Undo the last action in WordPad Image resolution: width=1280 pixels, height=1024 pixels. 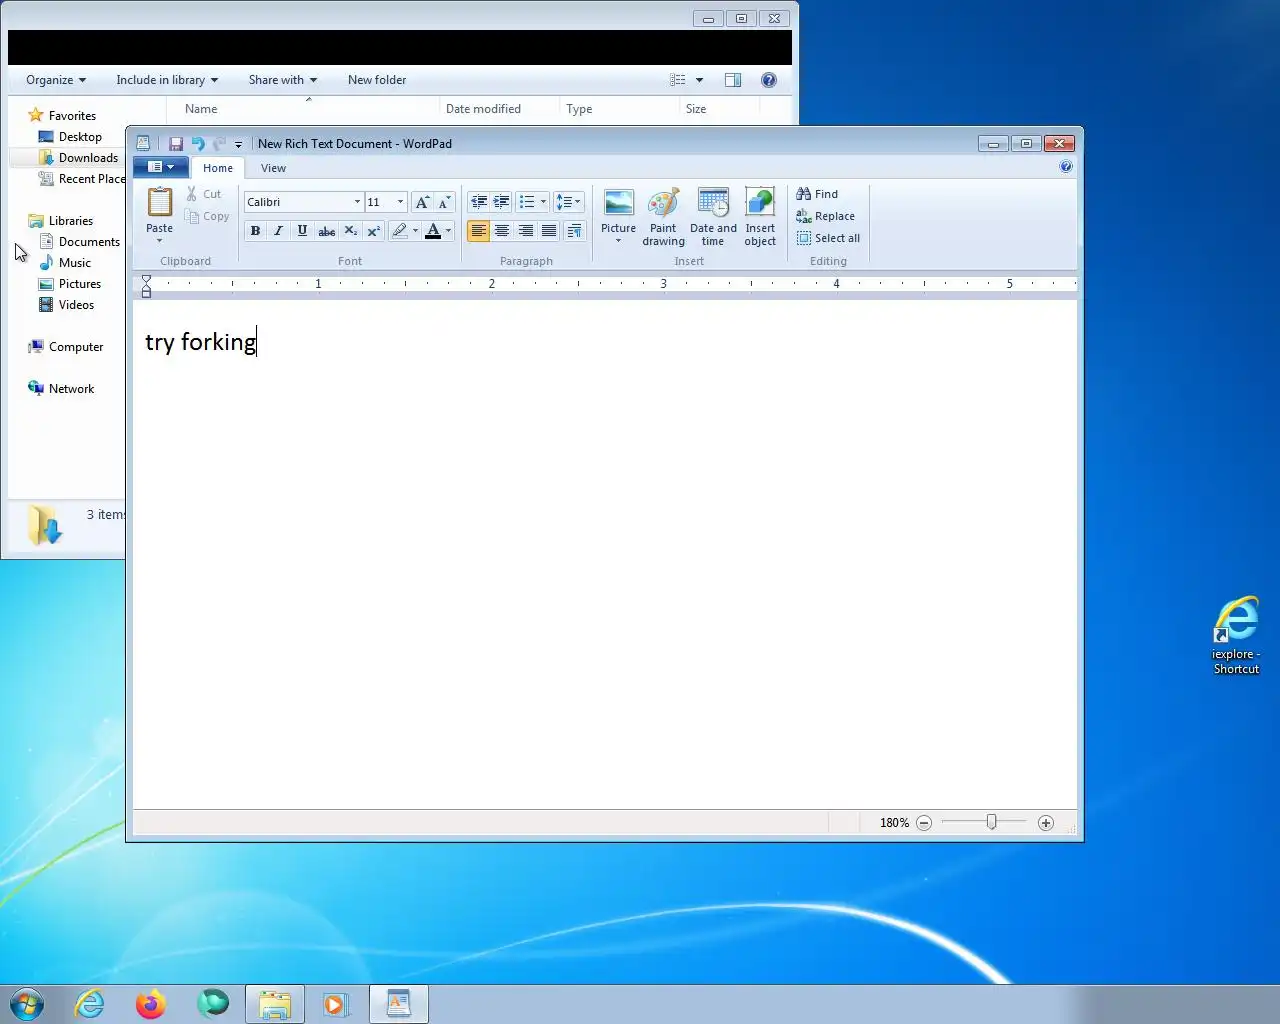tap(197, 144)
